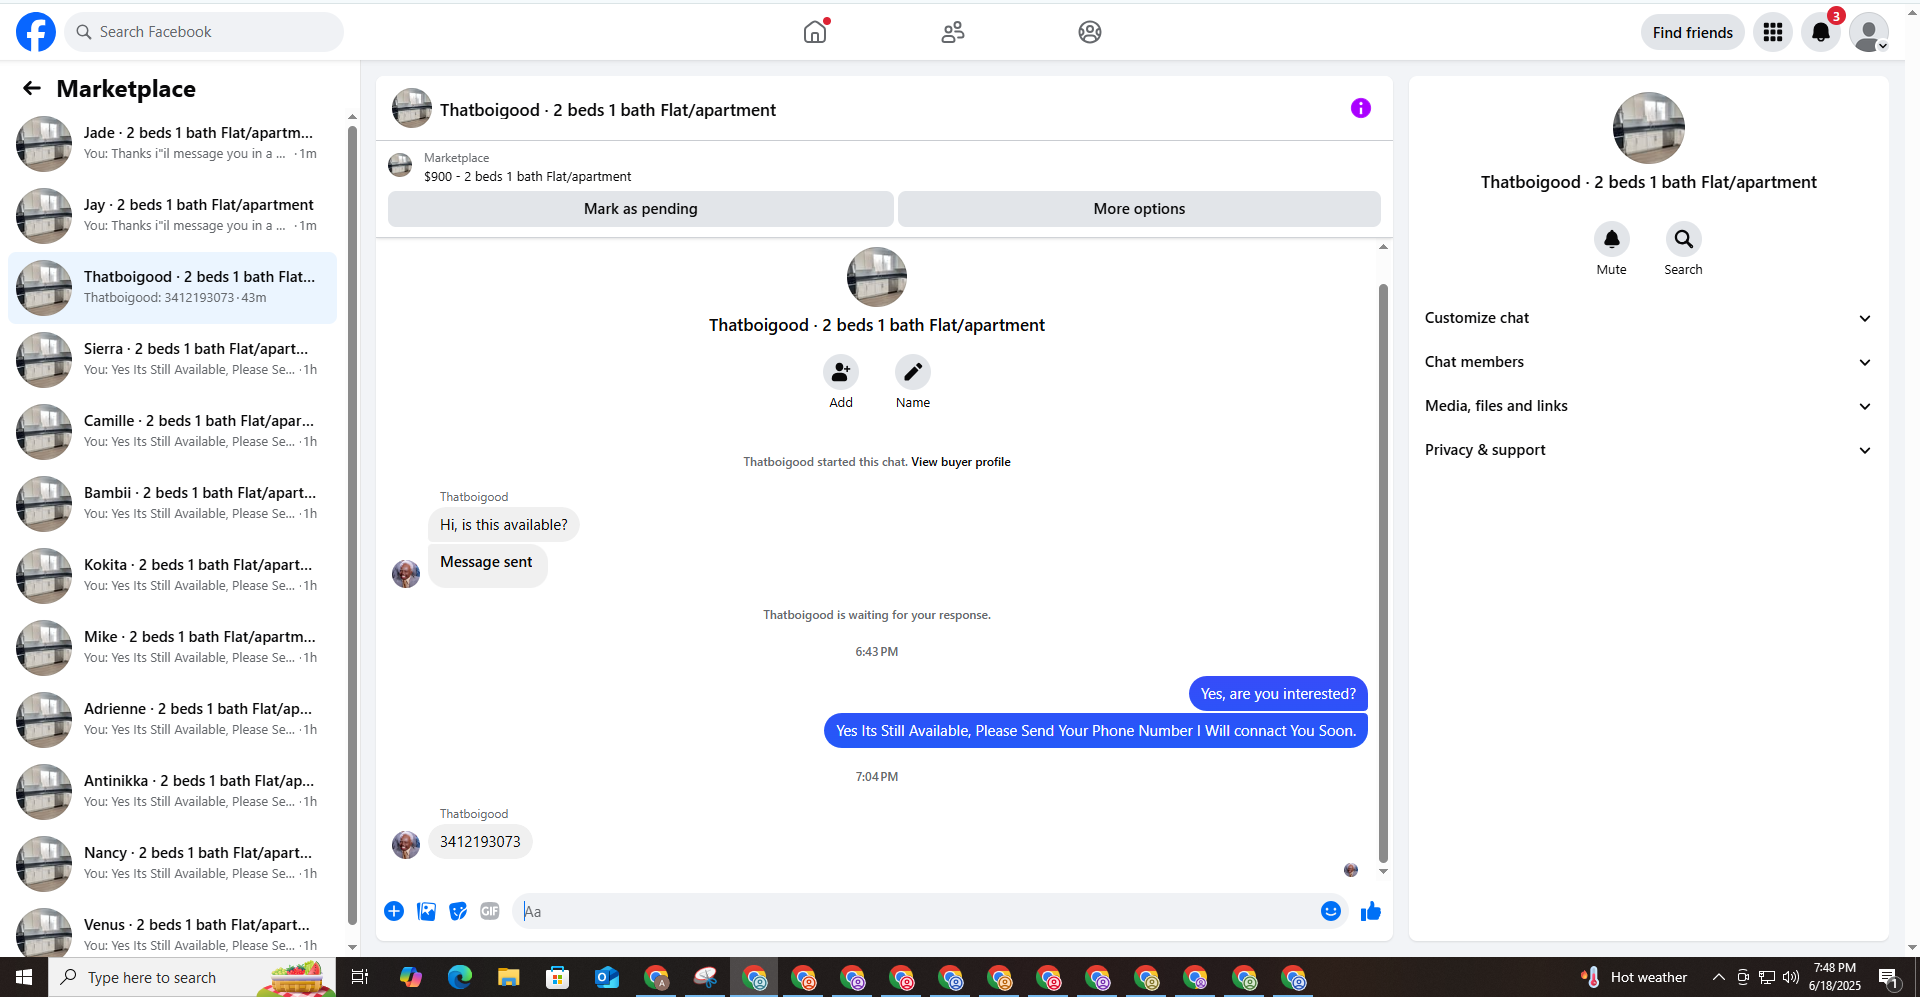Open the Nancy conversation
The height and width of the screenshot is (997, 1920).
[172, 864]
